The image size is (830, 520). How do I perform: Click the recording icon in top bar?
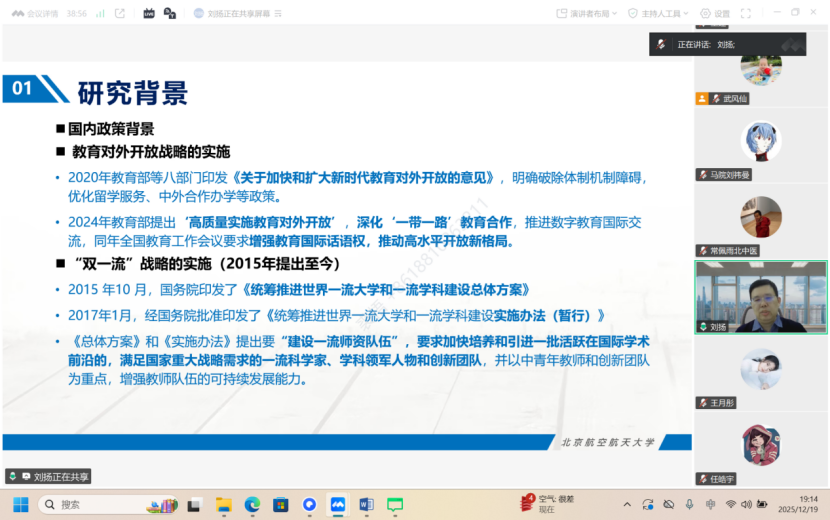(x=170, y=13)
